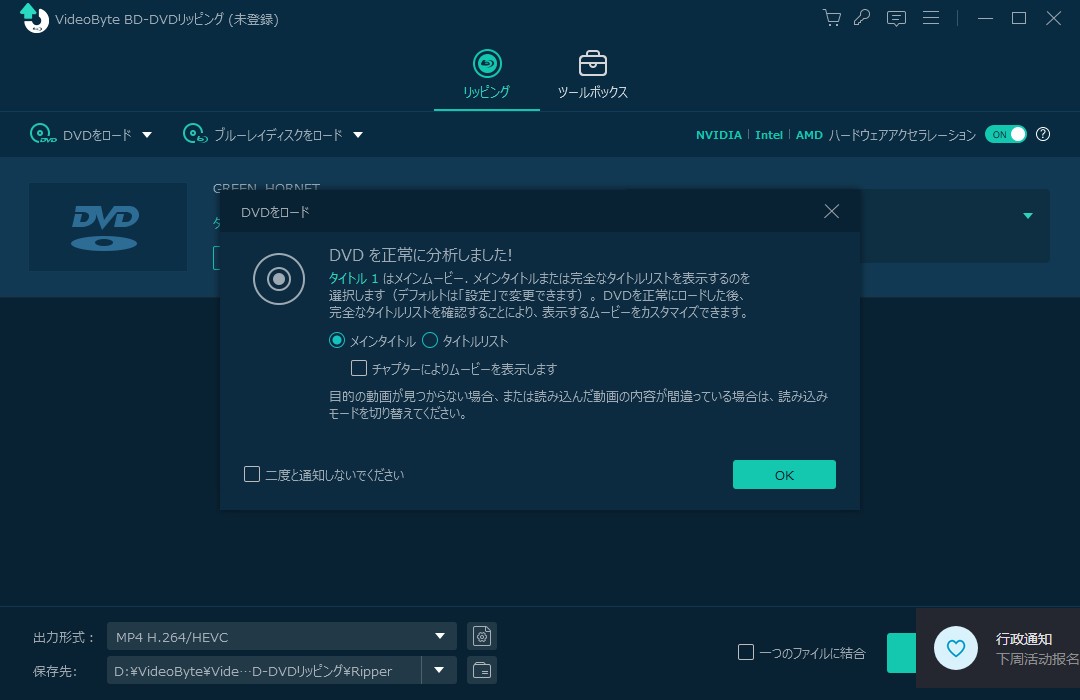Click the feedback message icon

pyautogui.click(x=896, y=18)
